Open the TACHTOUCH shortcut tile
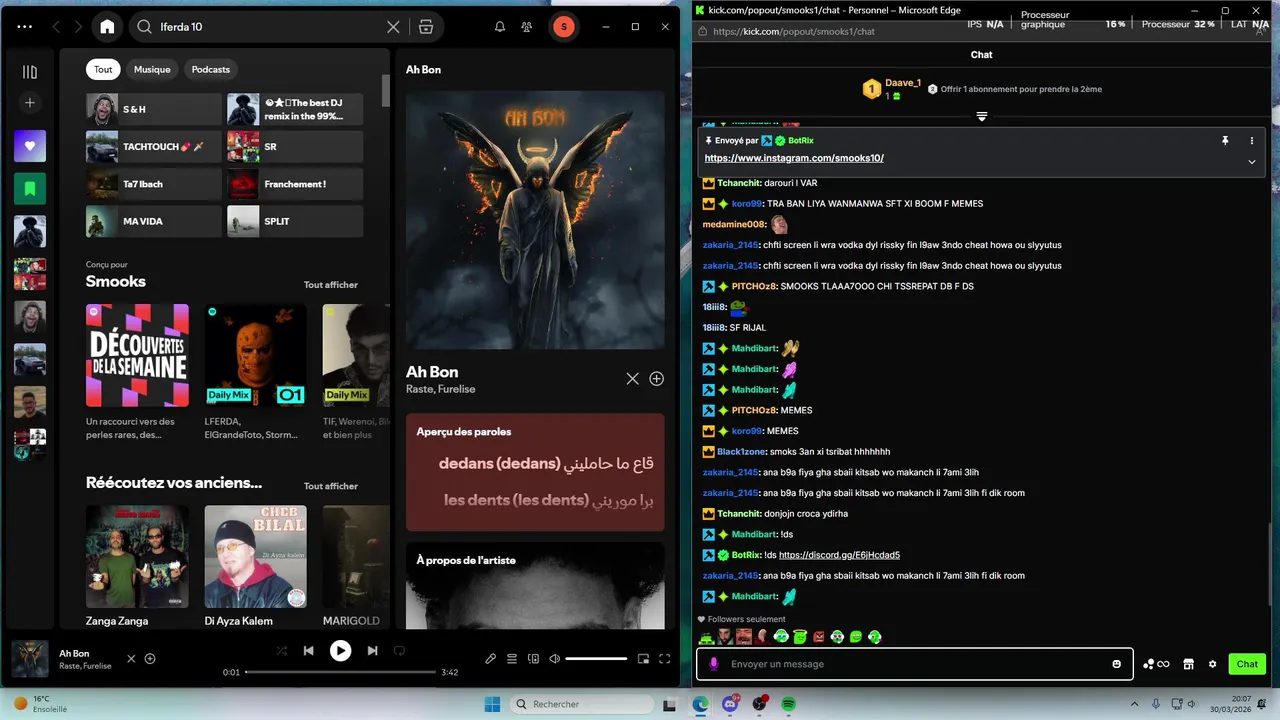 pos(154,146)
